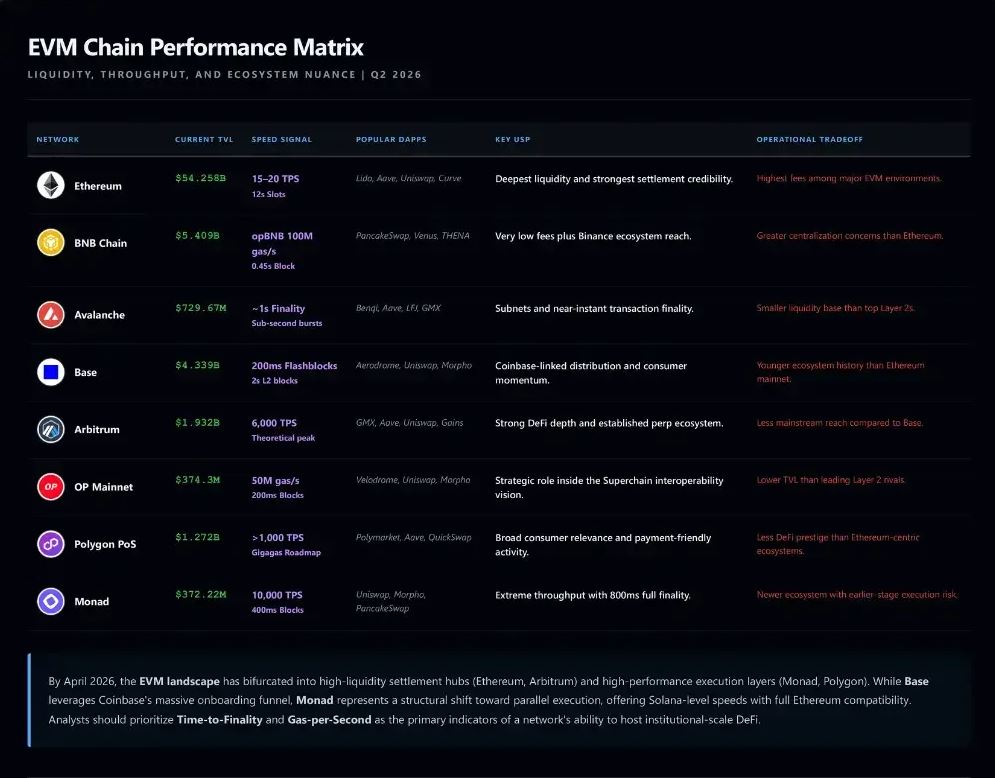Click the EVM Chain Performance Matrix title

[x=196, y=47]
